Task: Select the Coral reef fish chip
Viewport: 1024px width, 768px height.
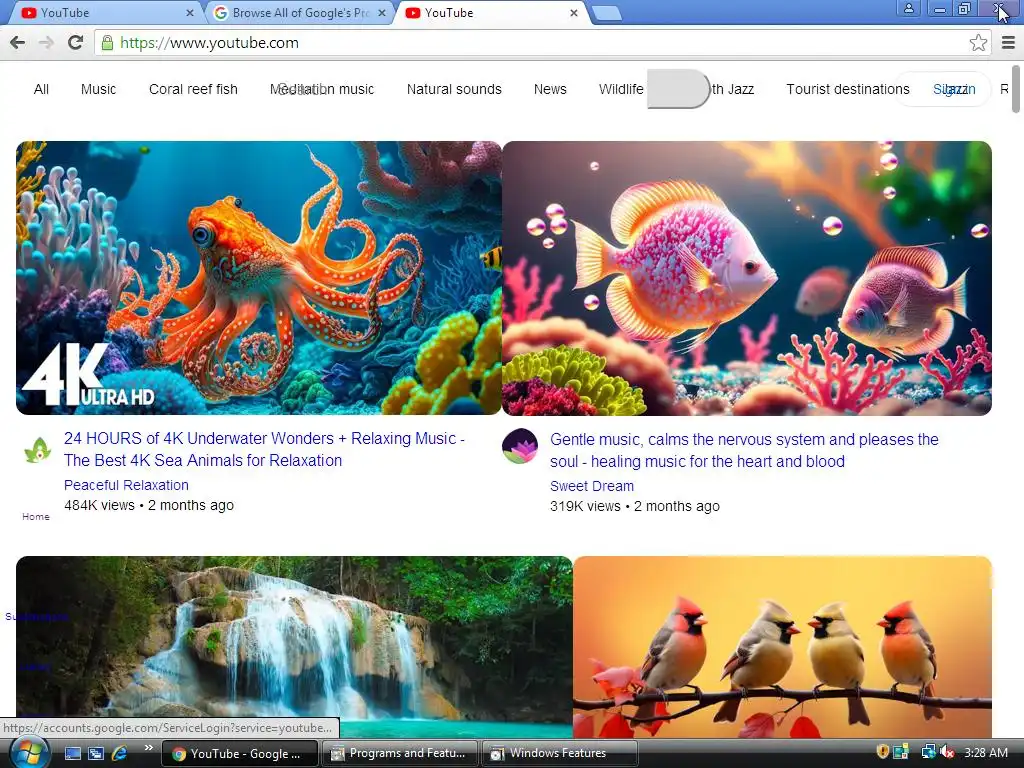Action: click(x=193, y=89)
